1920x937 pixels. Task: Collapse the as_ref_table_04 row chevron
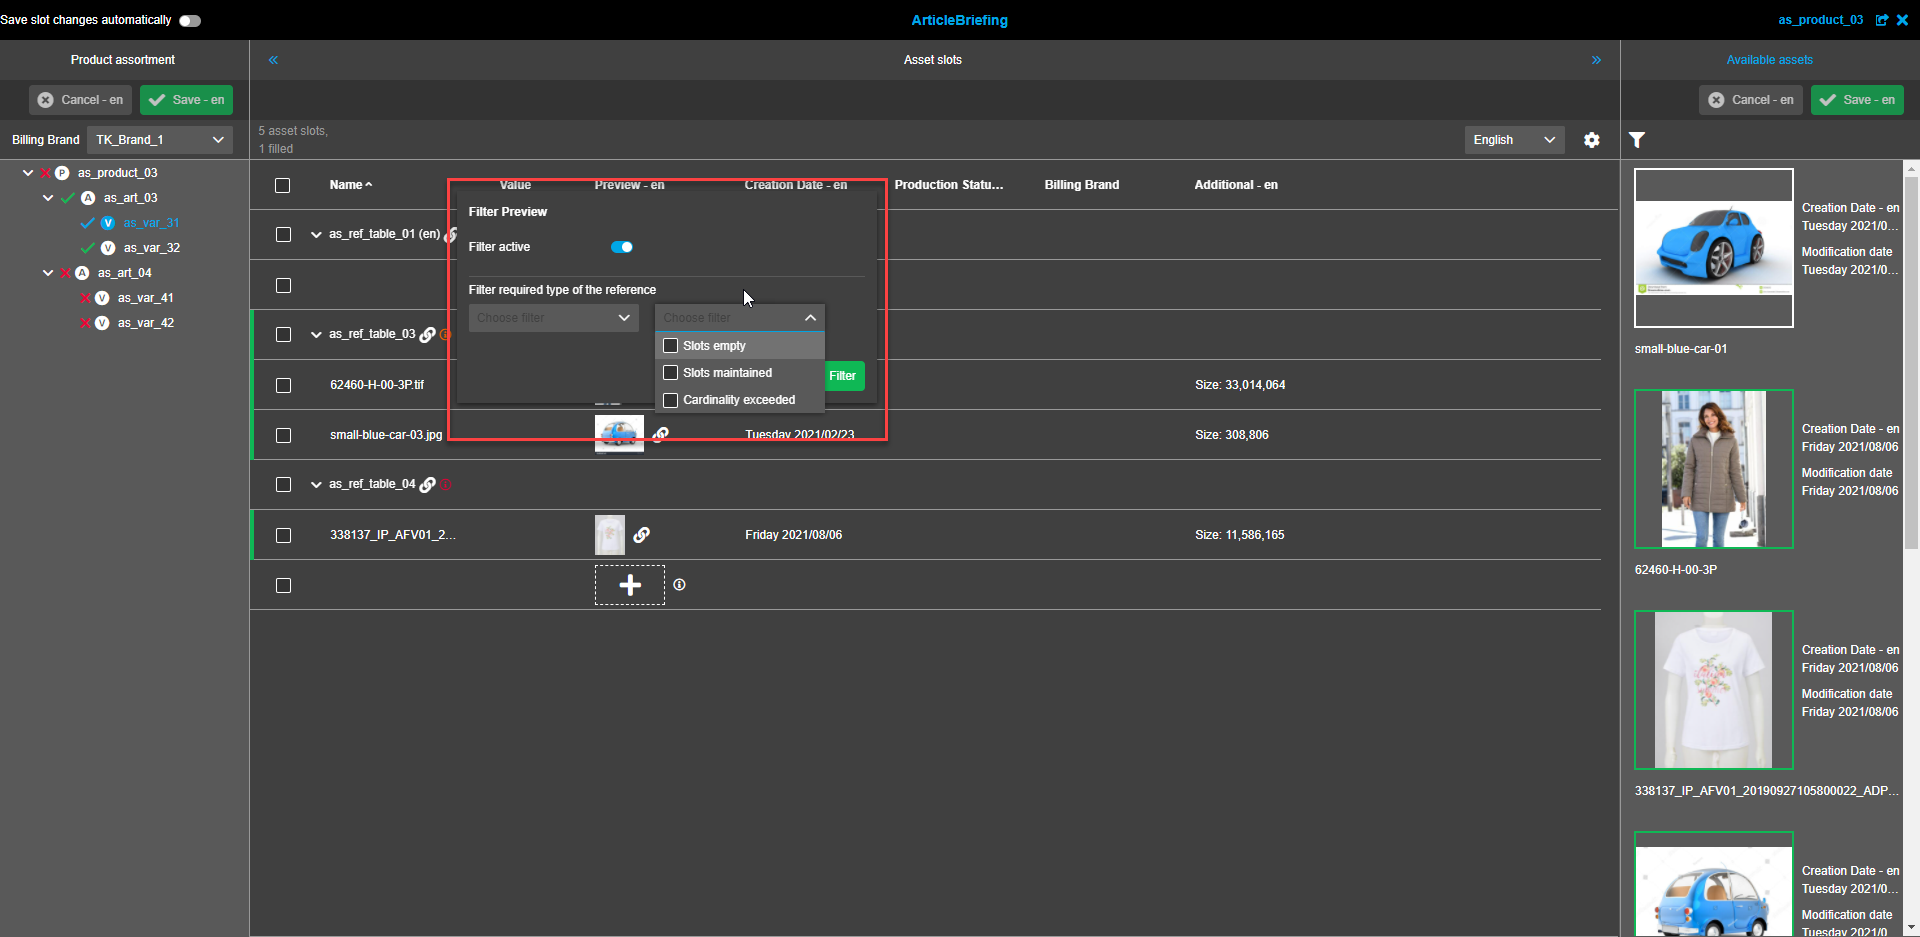point(315,484)
